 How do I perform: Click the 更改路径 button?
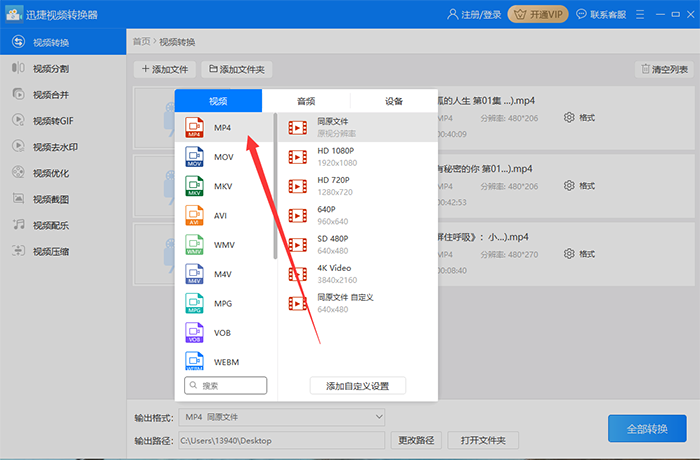pyautogui.click(x=417, y=440)
